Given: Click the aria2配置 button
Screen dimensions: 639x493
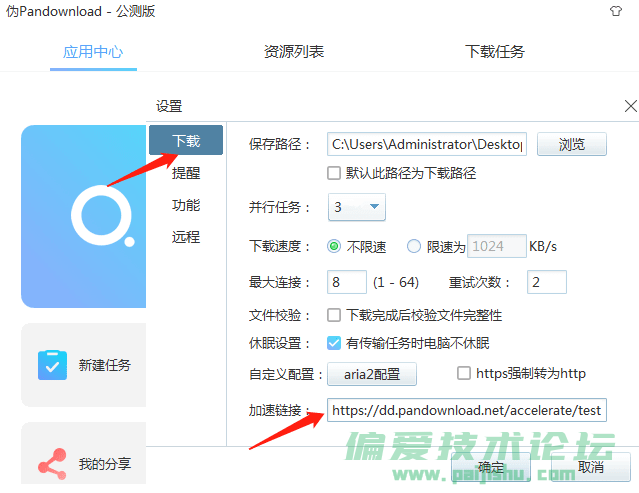Looking at the screenshot, I should [x=372, y=374].
